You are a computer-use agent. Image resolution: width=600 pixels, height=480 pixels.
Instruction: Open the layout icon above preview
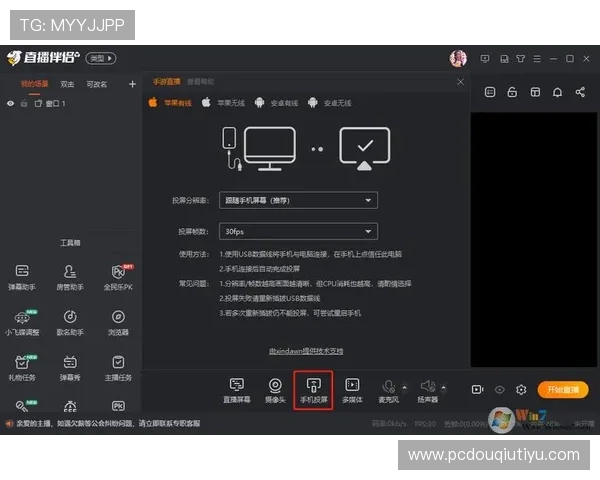tap(535, 92)
